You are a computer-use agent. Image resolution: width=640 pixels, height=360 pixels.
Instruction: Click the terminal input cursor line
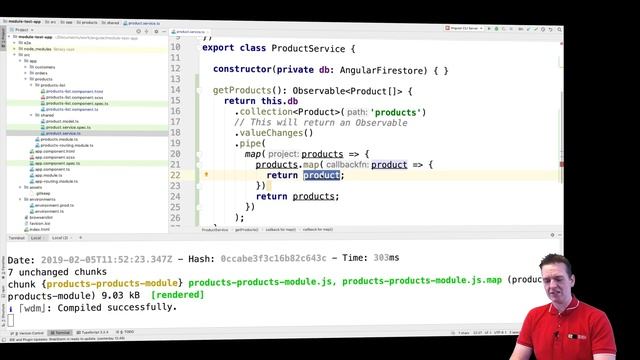coord(11,320)
